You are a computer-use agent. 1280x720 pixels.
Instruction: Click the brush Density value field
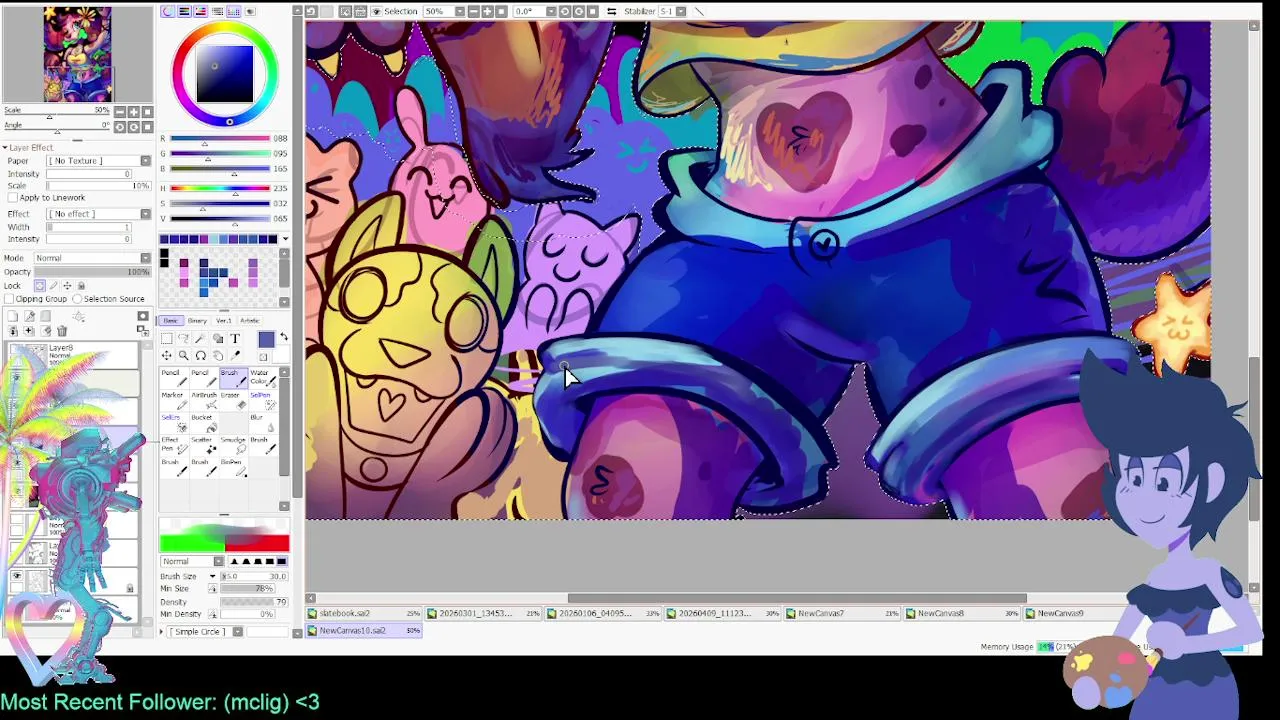[x=254, y=601]
